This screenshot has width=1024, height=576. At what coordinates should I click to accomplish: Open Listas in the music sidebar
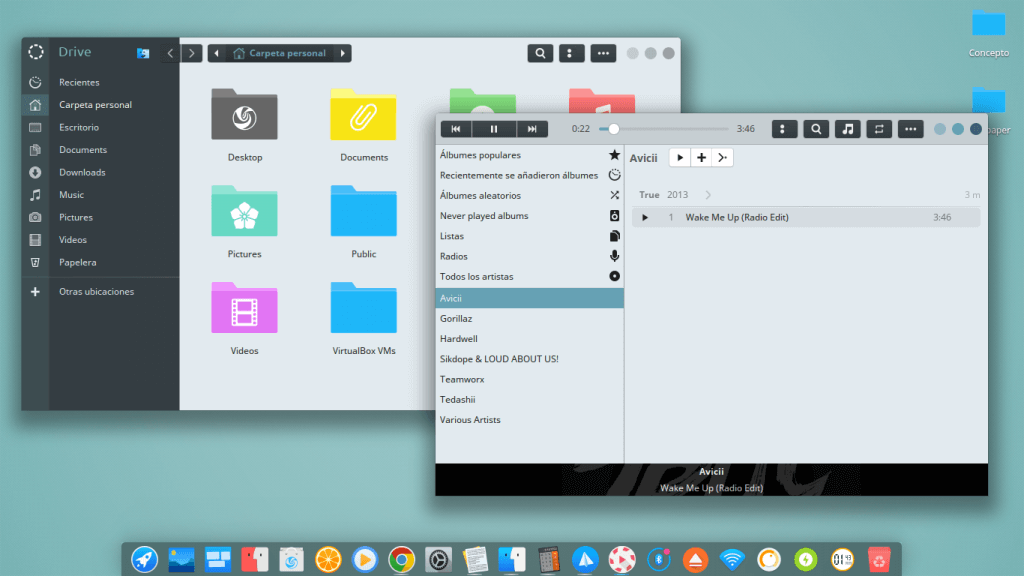(530, 236)
